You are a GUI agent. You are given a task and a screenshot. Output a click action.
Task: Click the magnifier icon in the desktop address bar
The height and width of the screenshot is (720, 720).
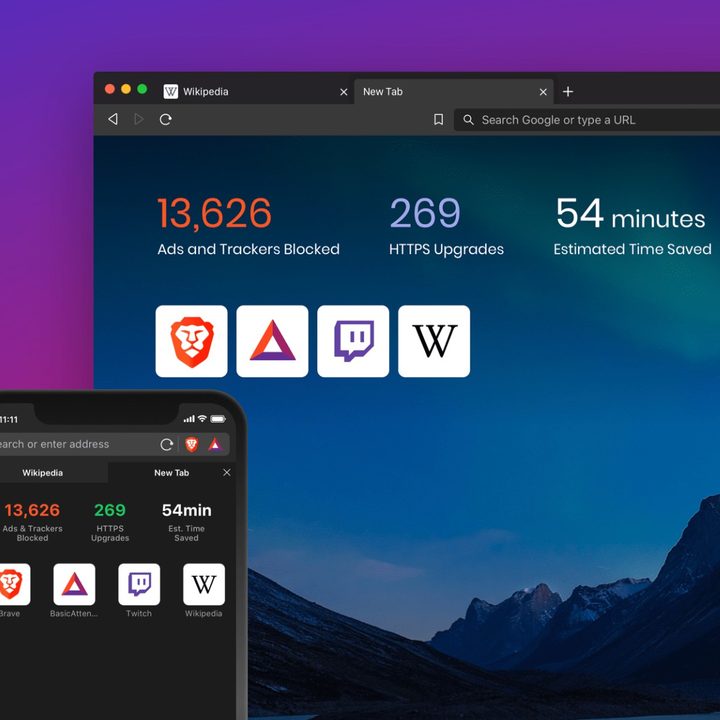coord(468,120)
